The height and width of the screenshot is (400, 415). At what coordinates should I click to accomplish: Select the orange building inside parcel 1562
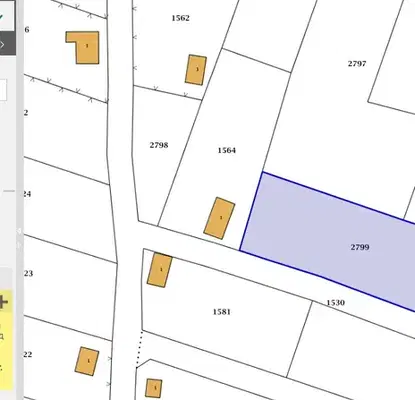(196, 70)
